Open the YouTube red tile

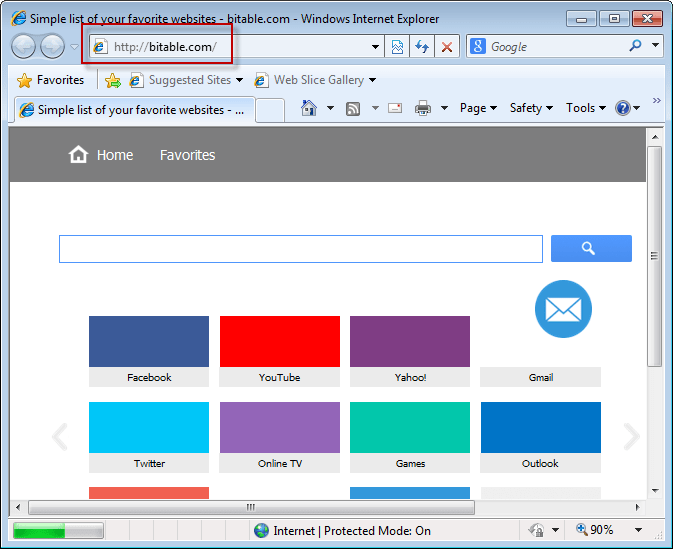(279, 351)
